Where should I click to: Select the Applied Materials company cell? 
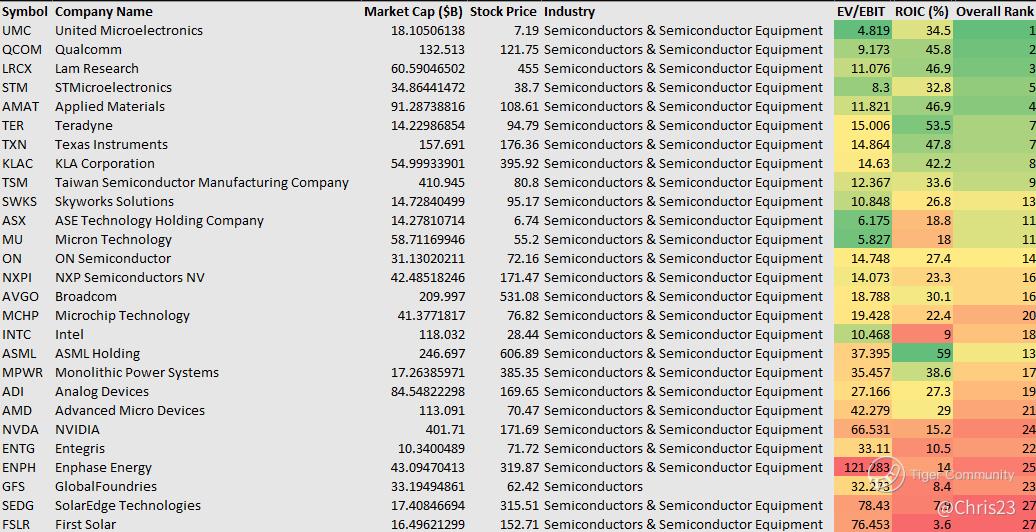coord(110,106)
